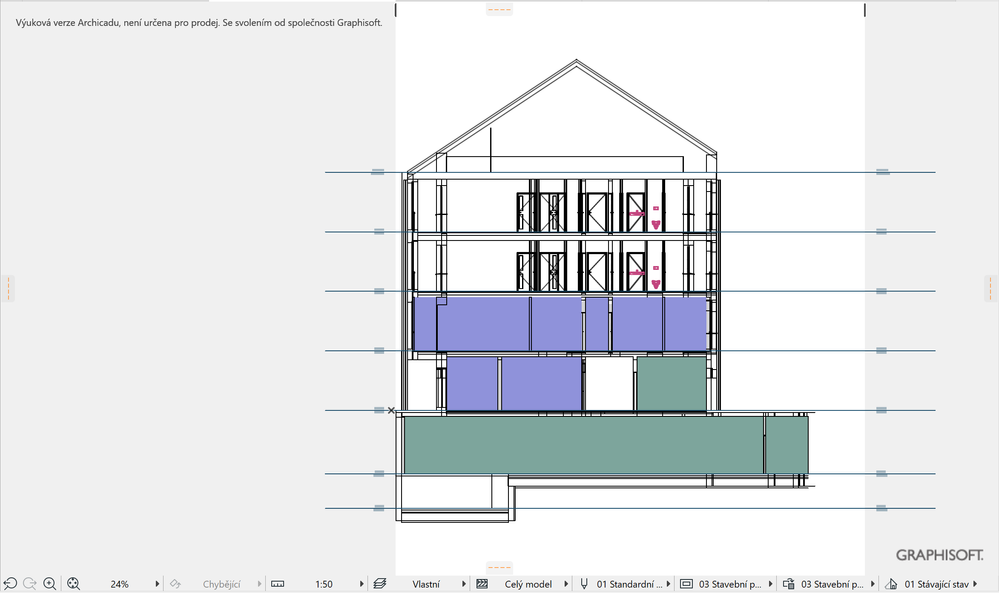Click the top drawing area orange handle
The width and height of the screenshot is (999, 593).
pyautogui.click(x=499, y=10)
